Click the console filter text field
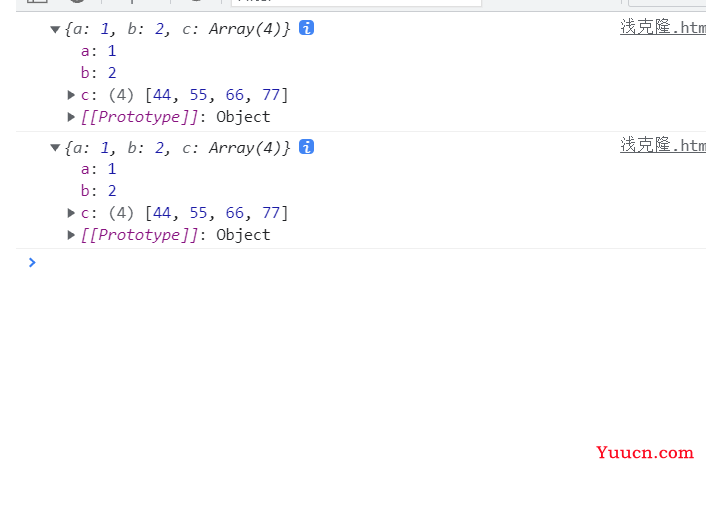The image size is (706, 507). (356, 3)
